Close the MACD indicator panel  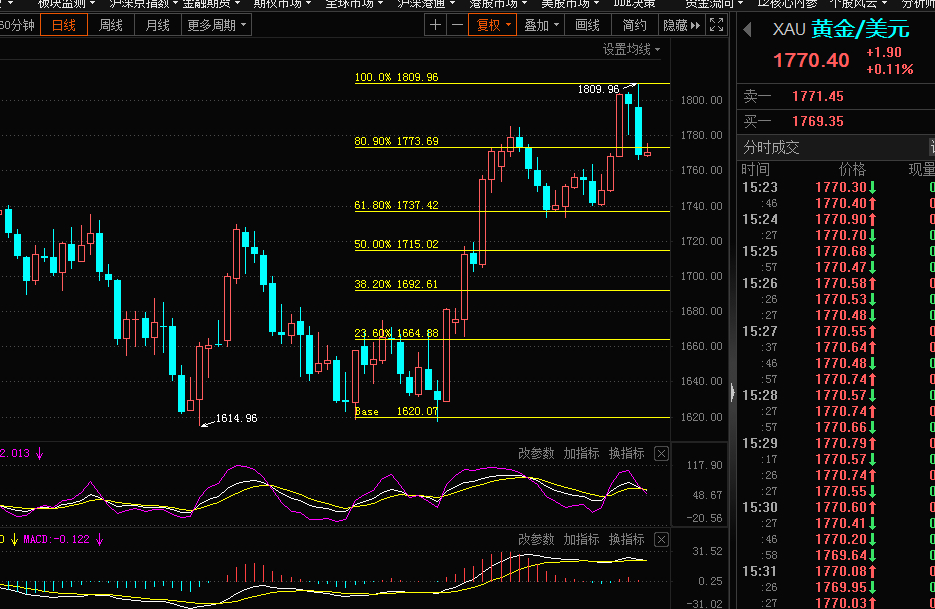pyautogui.click(x=661, y=540)
